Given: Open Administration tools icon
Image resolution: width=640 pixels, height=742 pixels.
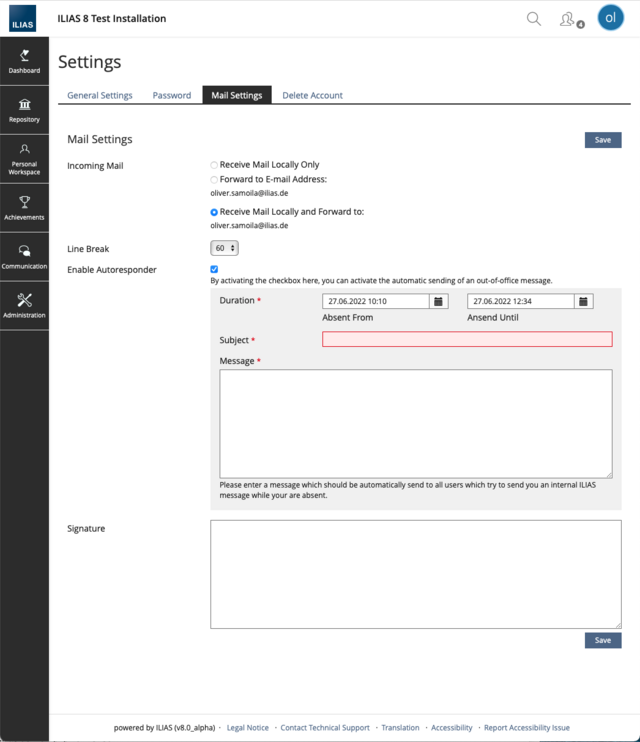Looking at the screenshot, I should tap(24, 305).
